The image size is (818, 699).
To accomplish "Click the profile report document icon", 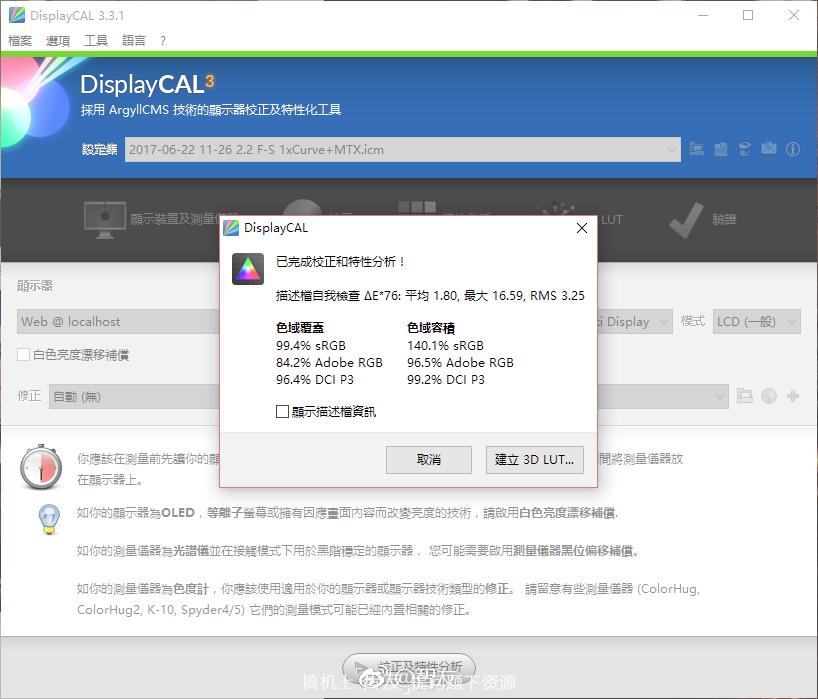I will (x=720, y=148).
